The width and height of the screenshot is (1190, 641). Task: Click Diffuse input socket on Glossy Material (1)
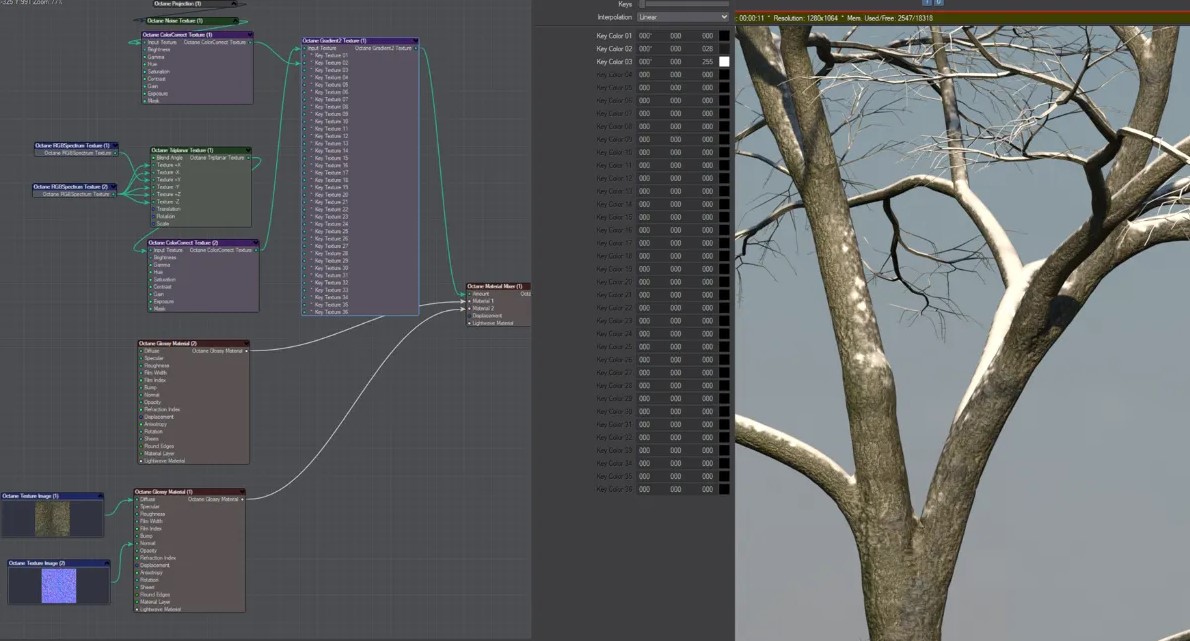click(137, 499)
